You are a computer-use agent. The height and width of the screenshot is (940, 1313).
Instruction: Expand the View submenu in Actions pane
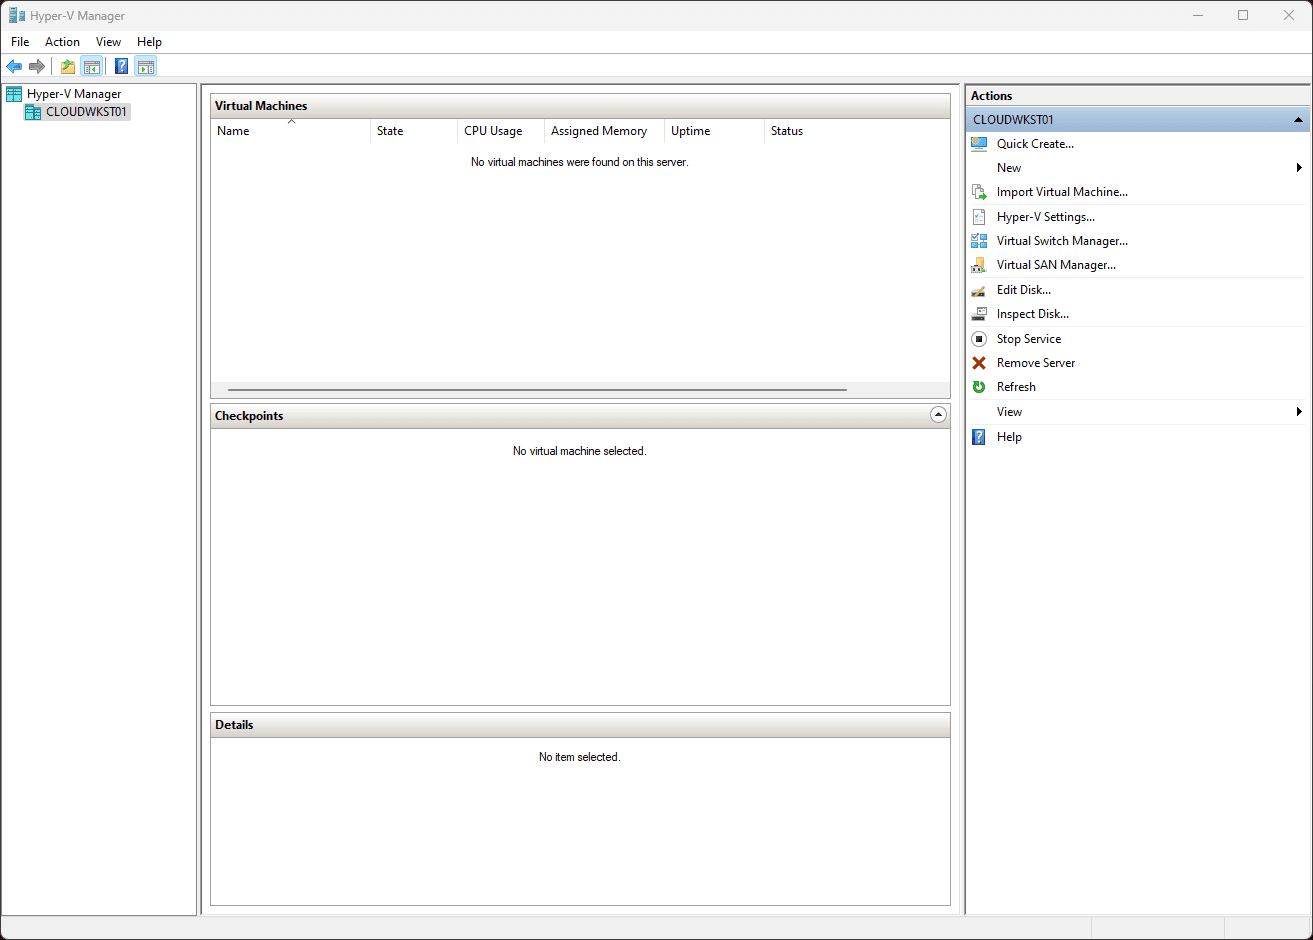(x=1299, y=412)
